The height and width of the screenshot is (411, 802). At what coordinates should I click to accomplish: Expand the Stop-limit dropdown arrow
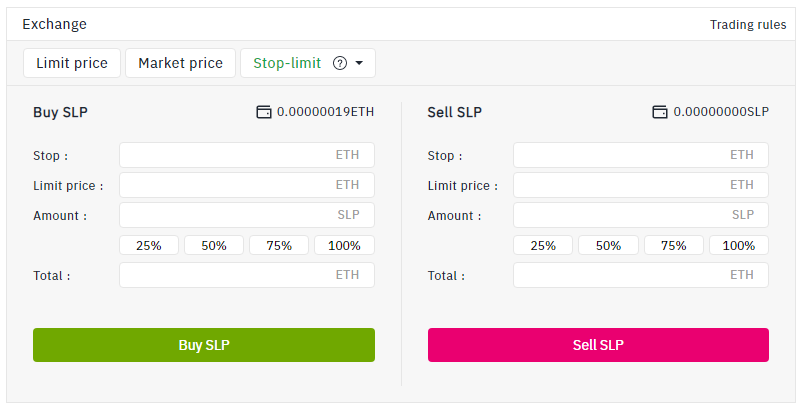point(359,63)
